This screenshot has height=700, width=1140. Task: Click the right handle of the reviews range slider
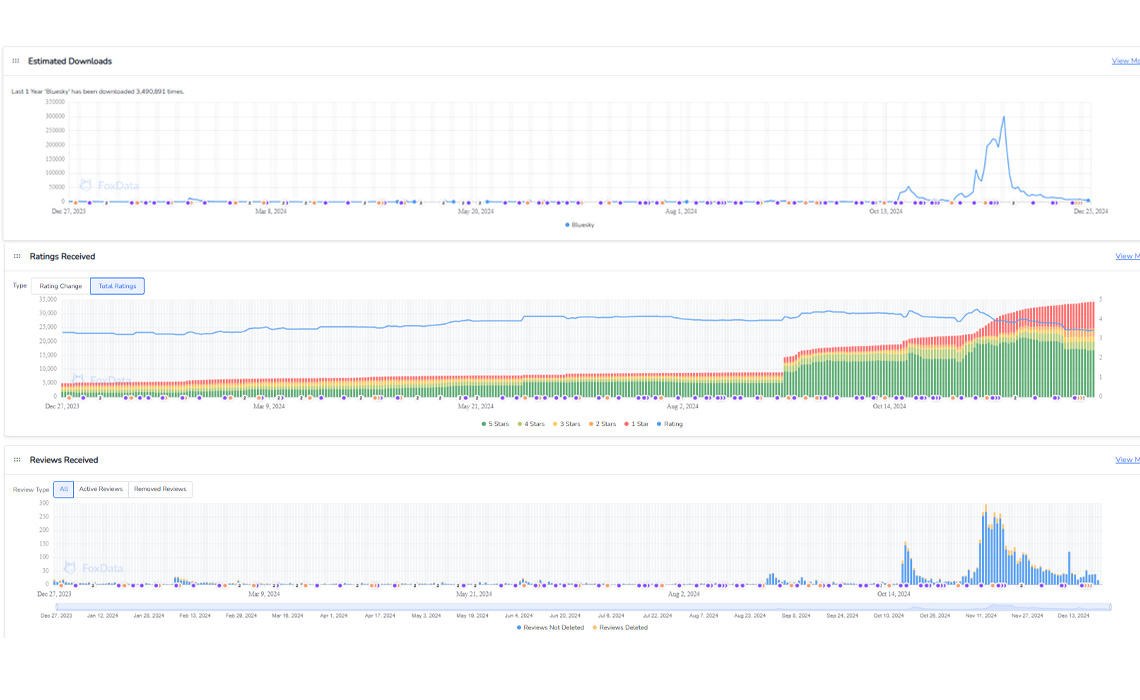point(1111,607)
